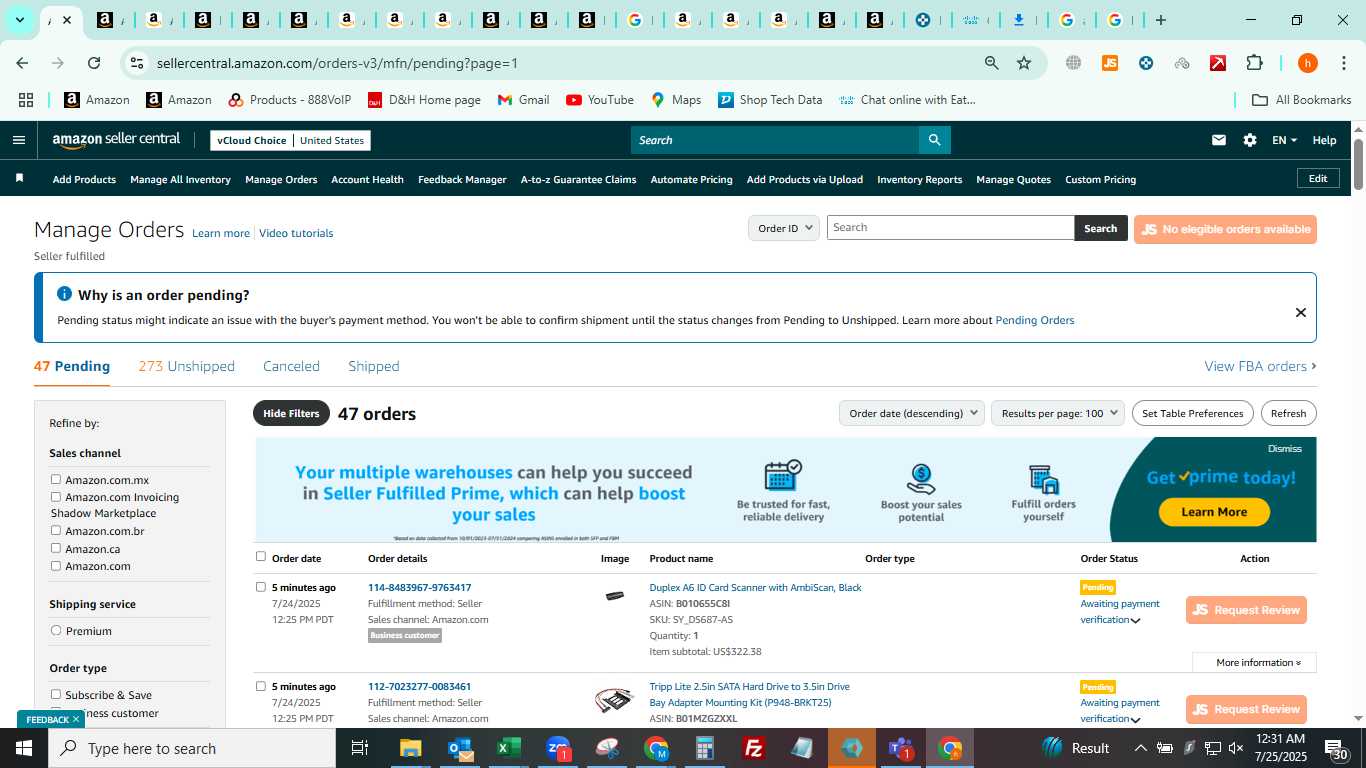Viewport: 1366px width, 768px height.
Task: Open Automate Pricing menu item
Action: (x=691, y=179)
